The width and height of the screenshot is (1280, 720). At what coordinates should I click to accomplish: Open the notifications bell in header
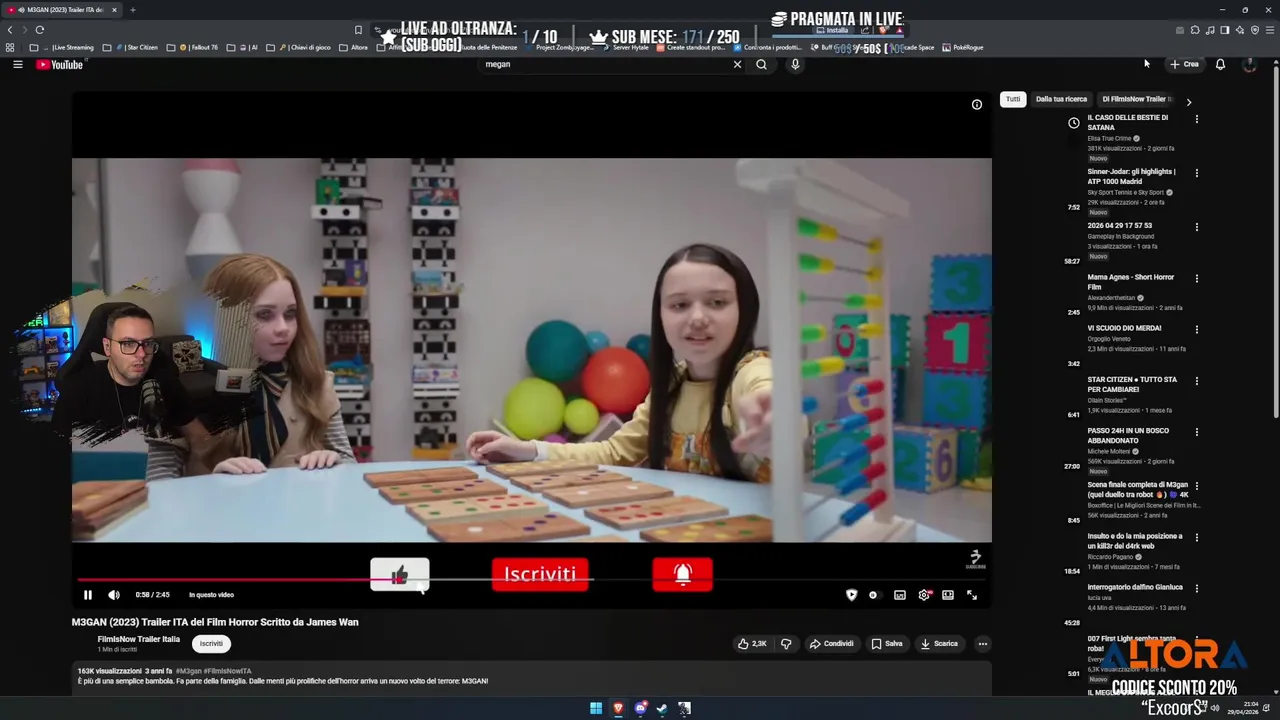pyautogui.click(x=1220, y=64)
